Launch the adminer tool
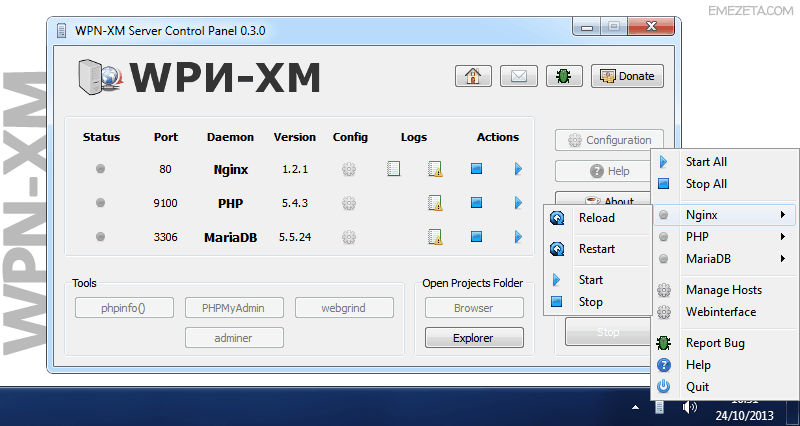The width and height of the screenshot is (800, 426). (x=234, y=338)
